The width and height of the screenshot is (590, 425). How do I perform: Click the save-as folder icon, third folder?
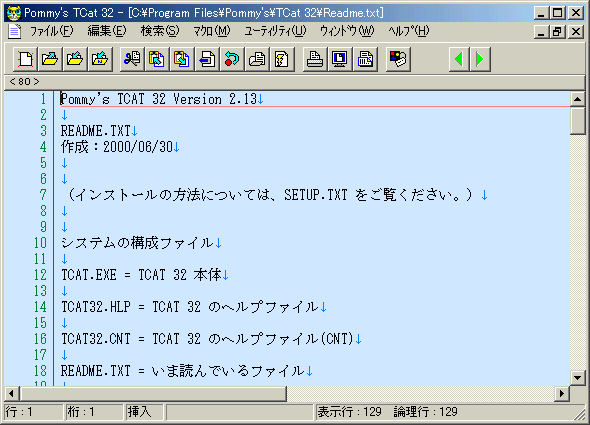(x=100, y=59)
